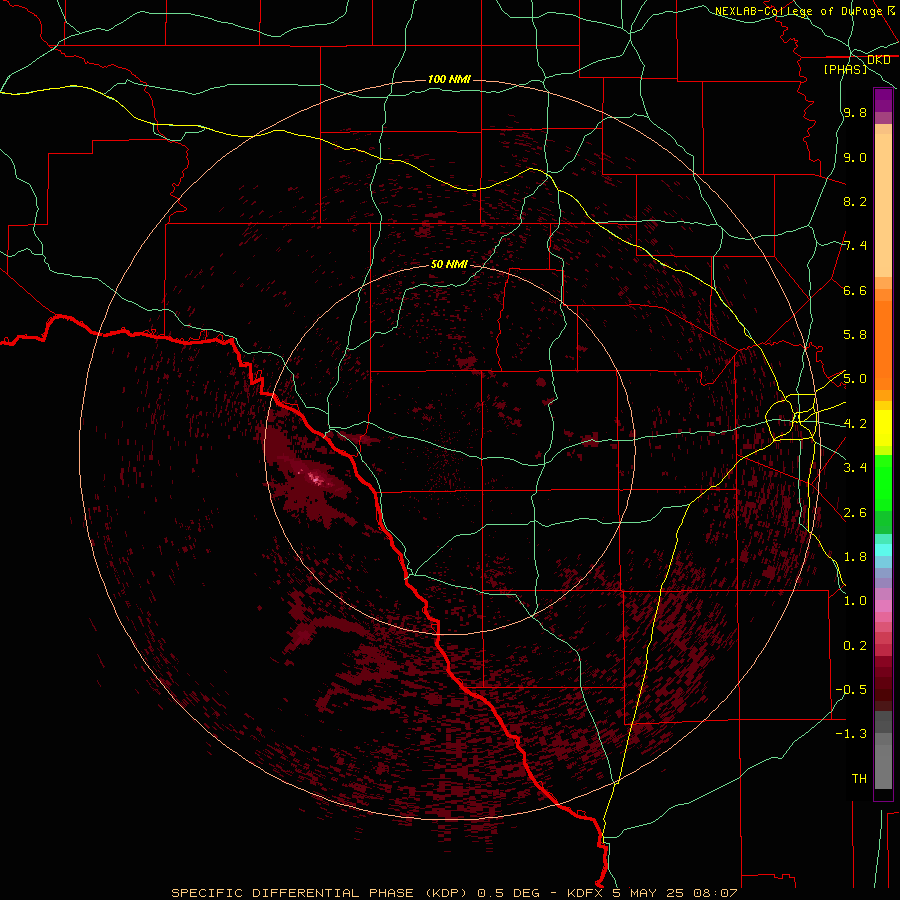Screen dimensions: 900x900
Task: Click the 3.4 value on the color scale
Action: pyautogui.click(x=855, y=467)
